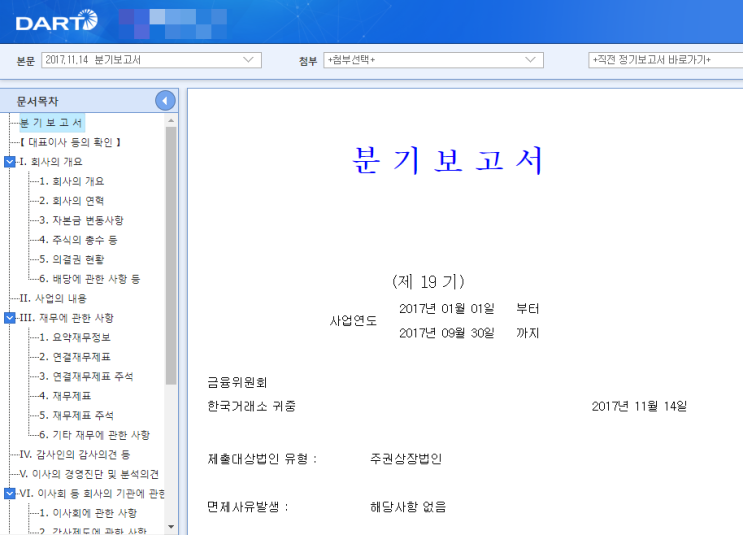Click the 주권상장법인 value
This screenshot has width=743, height=535.
coord(406,459)
